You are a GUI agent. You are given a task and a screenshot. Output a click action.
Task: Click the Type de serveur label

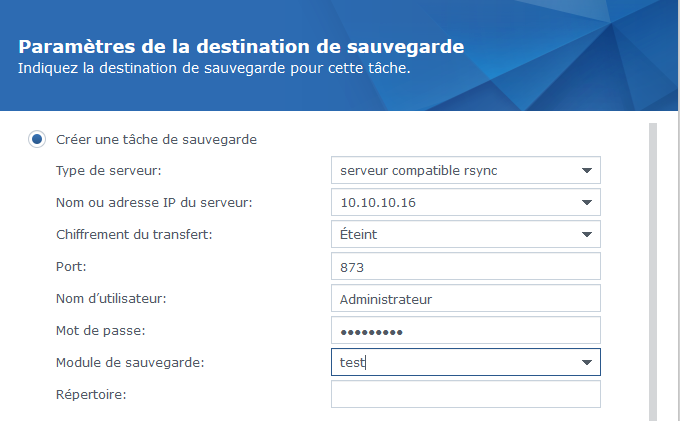coord(109,171)
